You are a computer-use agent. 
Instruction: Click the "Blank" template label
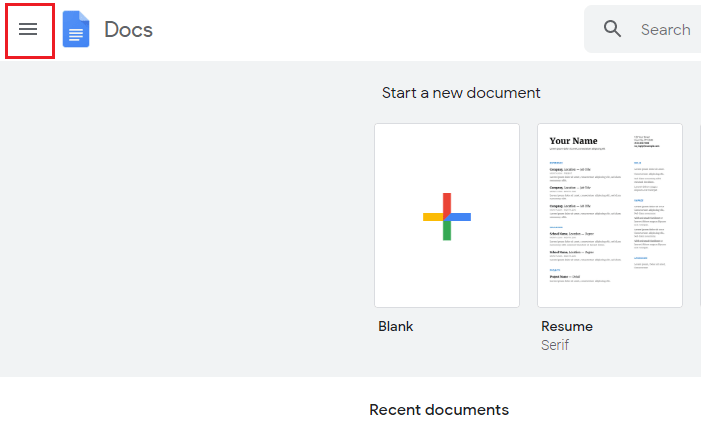tap(396, 326)
